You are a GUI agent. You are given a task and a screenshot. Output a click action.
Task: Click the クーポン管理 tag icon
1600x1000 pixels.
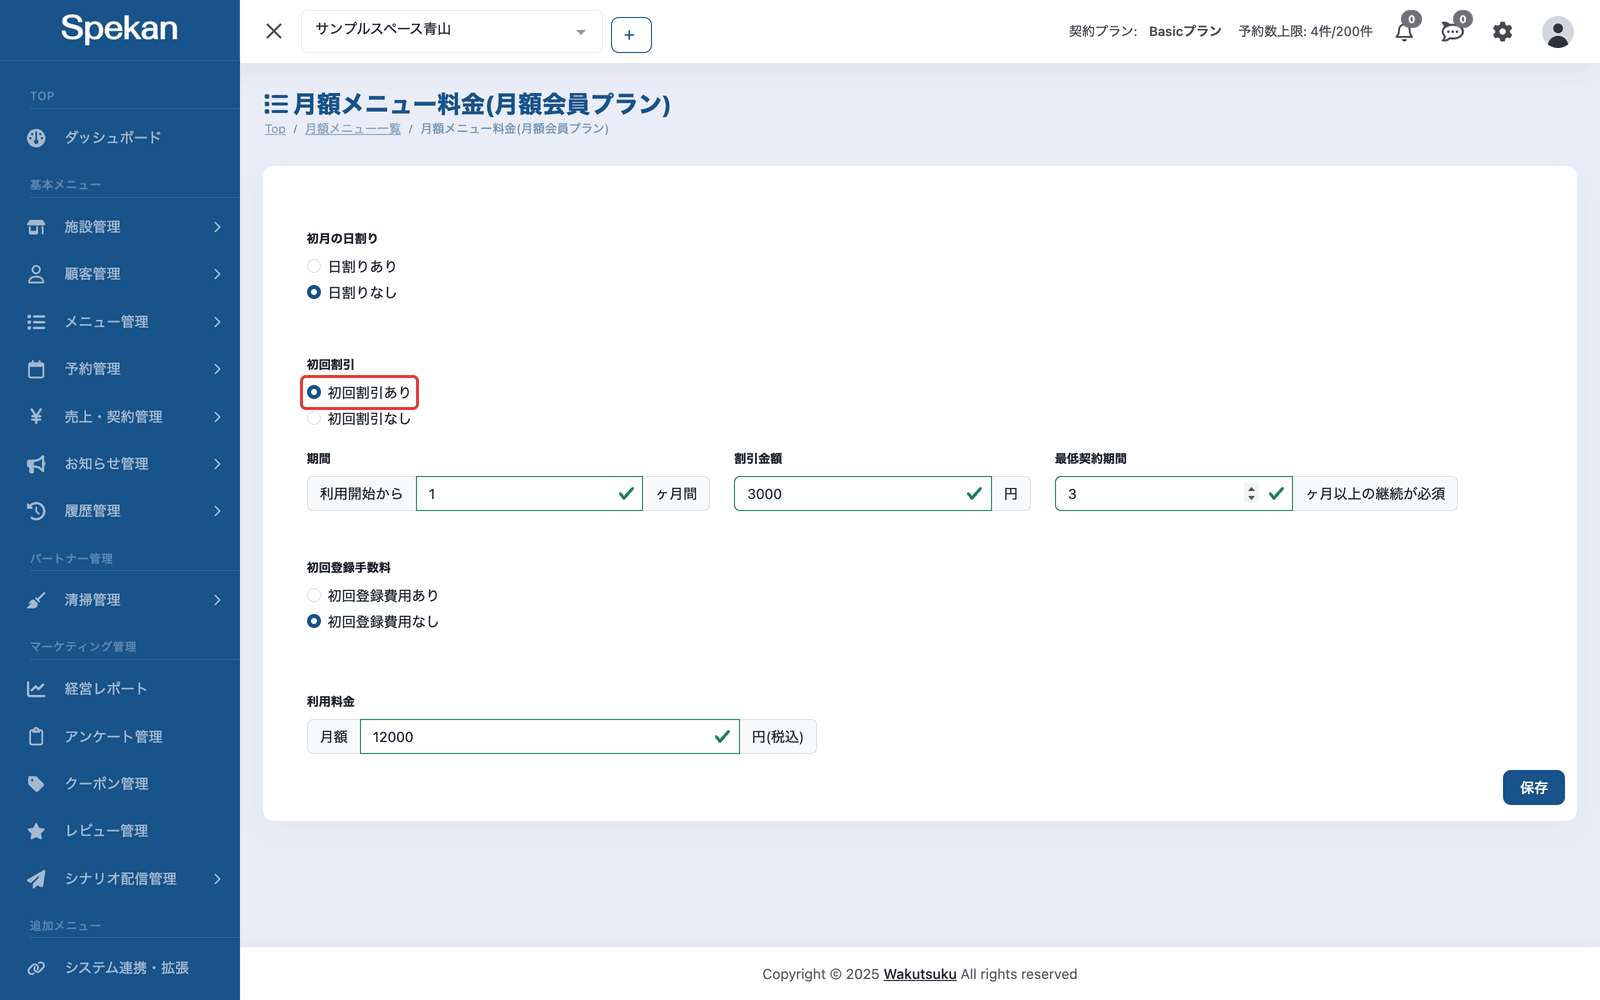pyautogui.click(x=36, y=784)
